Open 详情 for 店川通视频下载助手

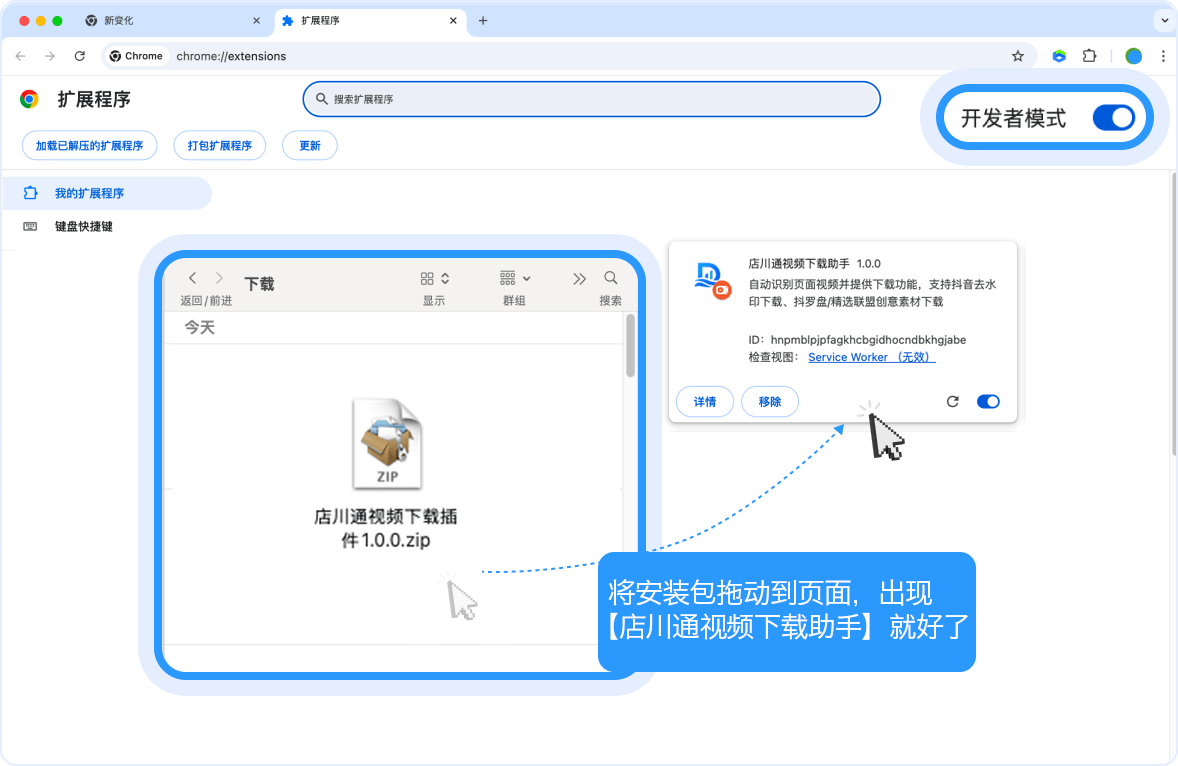click(705, 402)
